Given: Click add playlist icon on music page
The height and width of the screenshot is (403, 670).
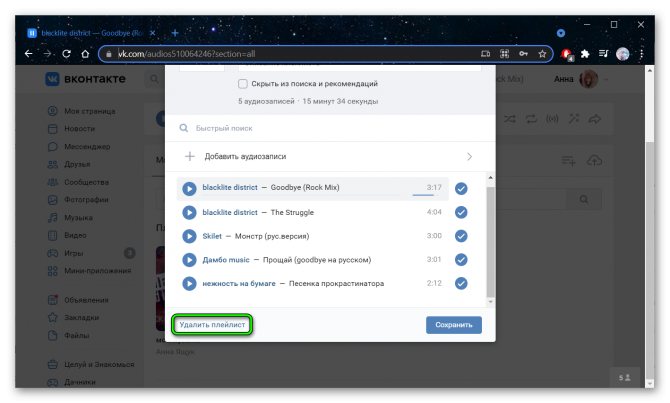Looking at the screenshot, I should pyautogui.click(x=568, y=161).
